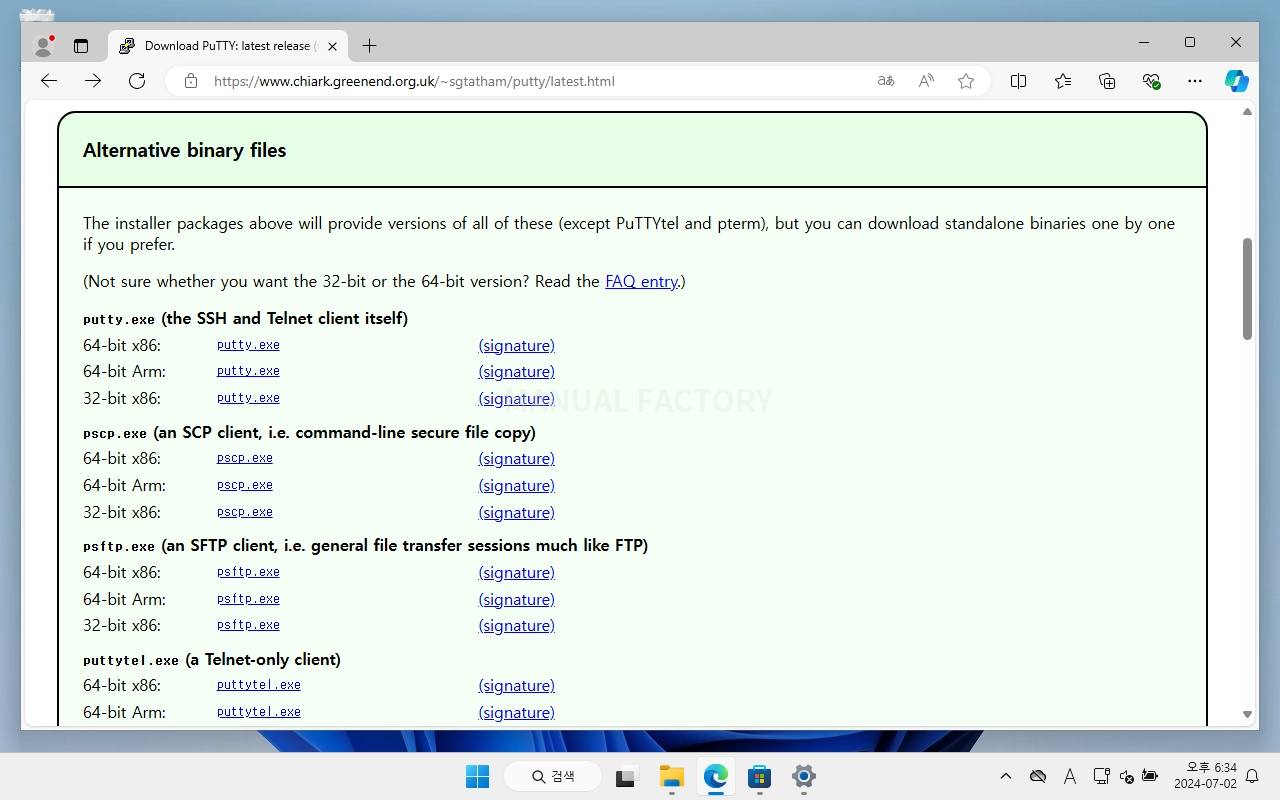Open clock and date 2024-07-02

1205,776
